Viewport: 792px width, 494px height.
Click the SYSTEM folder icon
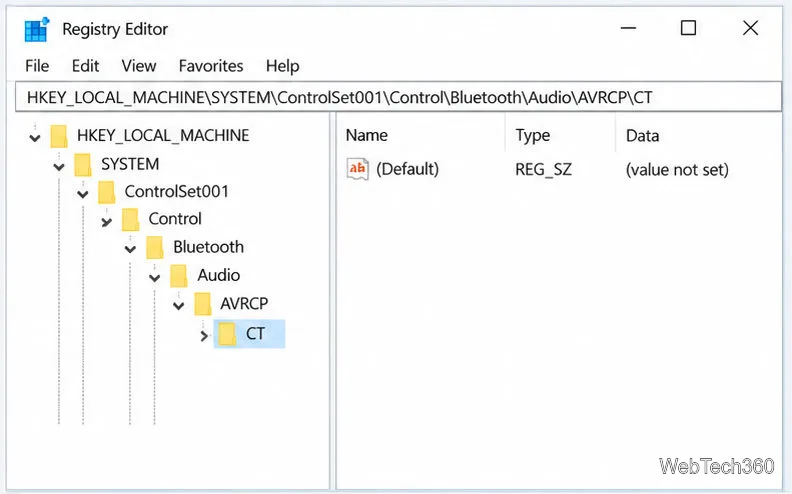click(83, 164)
